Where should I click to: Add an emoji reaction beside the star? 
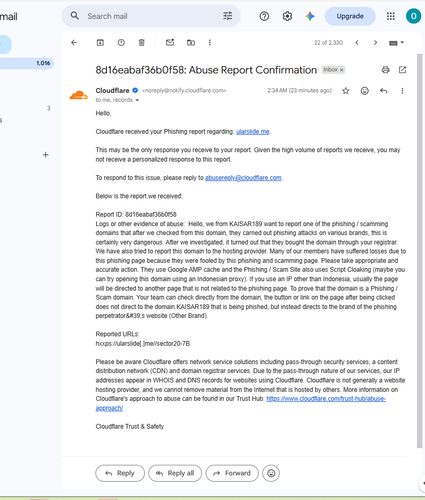coord(365,91)
